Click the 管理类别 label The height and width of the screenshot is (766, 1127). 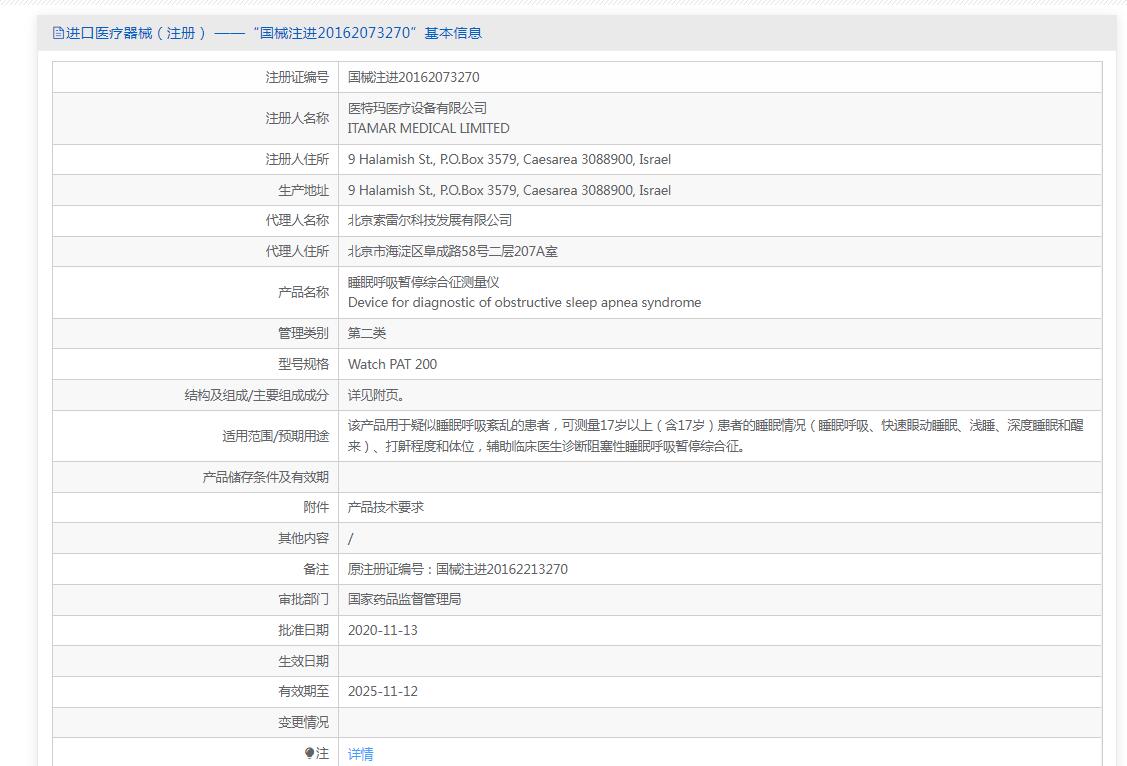click(303, 333)
